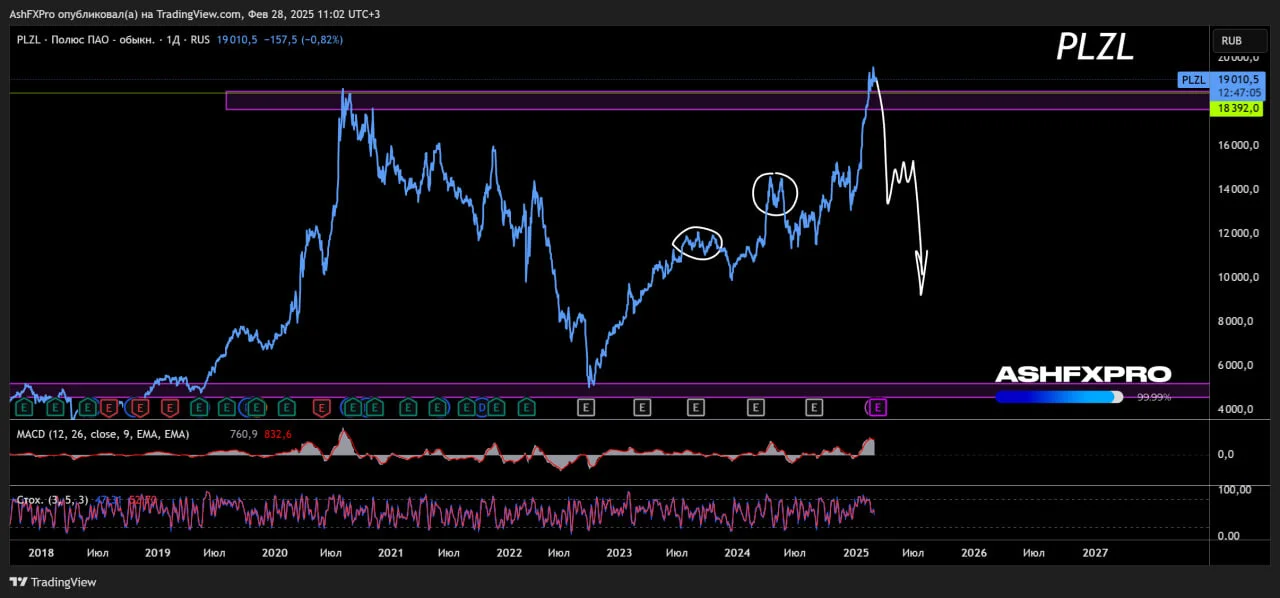This screenshot has height=598, width=1280.
Task: Click the 2021 label on time axis
Action: click(x=391, y=552)
